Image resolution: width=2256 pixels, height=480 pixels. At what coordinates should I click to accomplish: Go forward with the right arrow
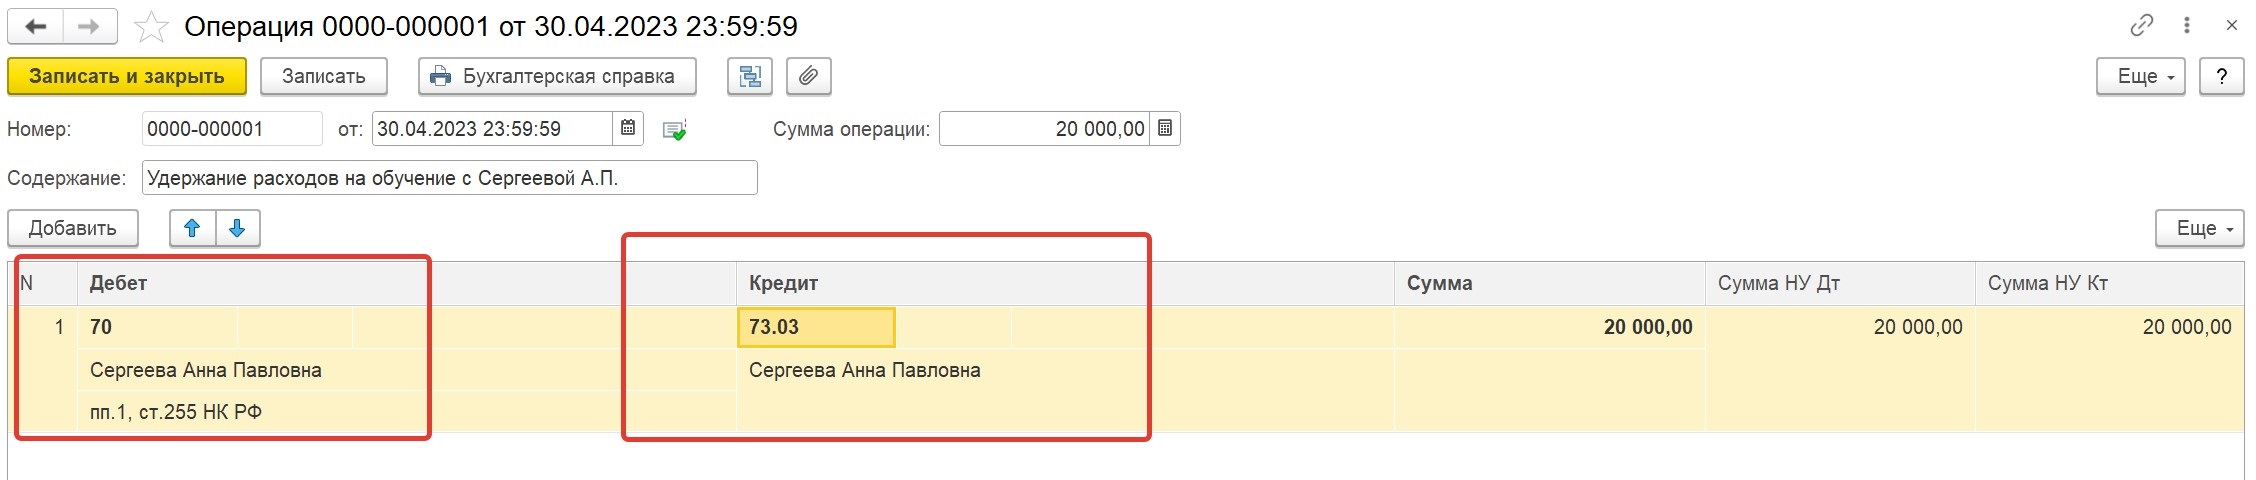(90, 26)
